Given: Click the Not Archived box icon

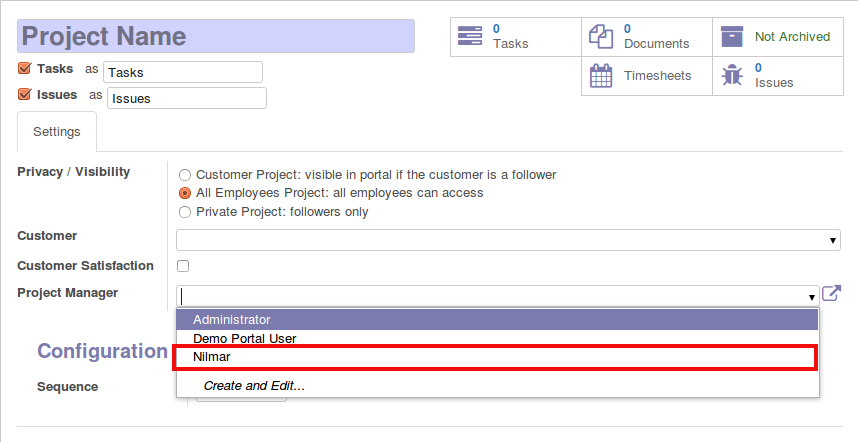Looking at the screenshot, I should [x=732, y=36].
